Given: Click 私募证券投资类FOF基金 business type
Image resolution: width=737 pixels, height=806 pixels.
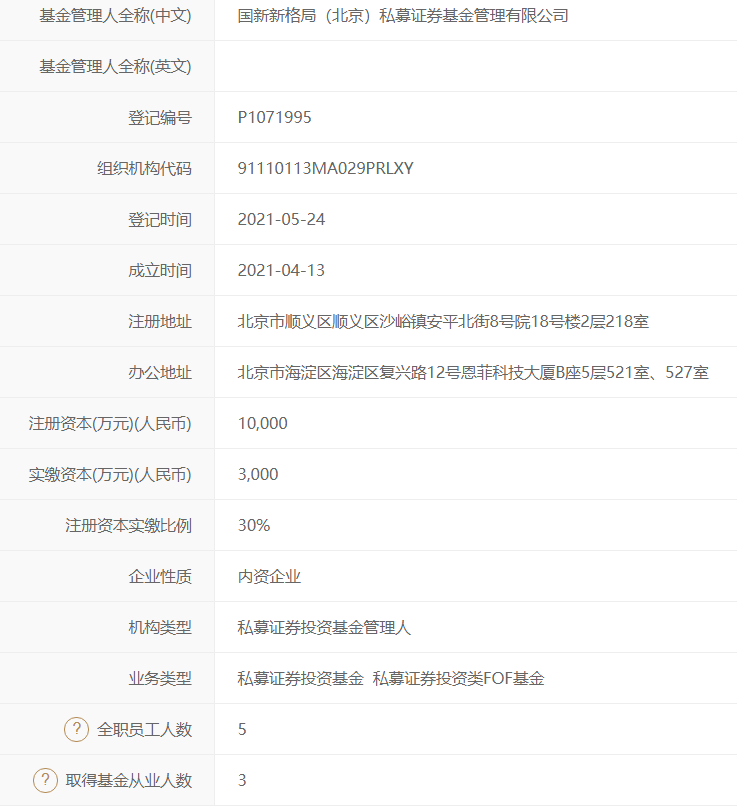Looking at the screenshot, I should coord(458,678).
